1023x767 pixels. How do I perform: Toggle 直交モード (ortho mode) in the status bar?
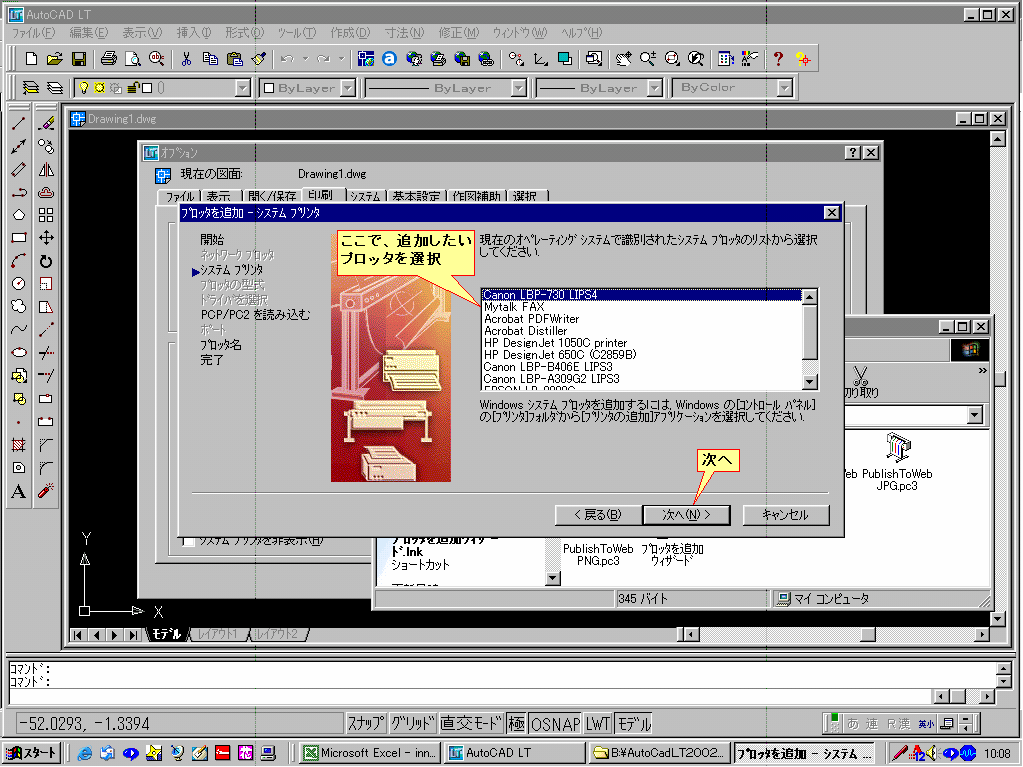471,723
